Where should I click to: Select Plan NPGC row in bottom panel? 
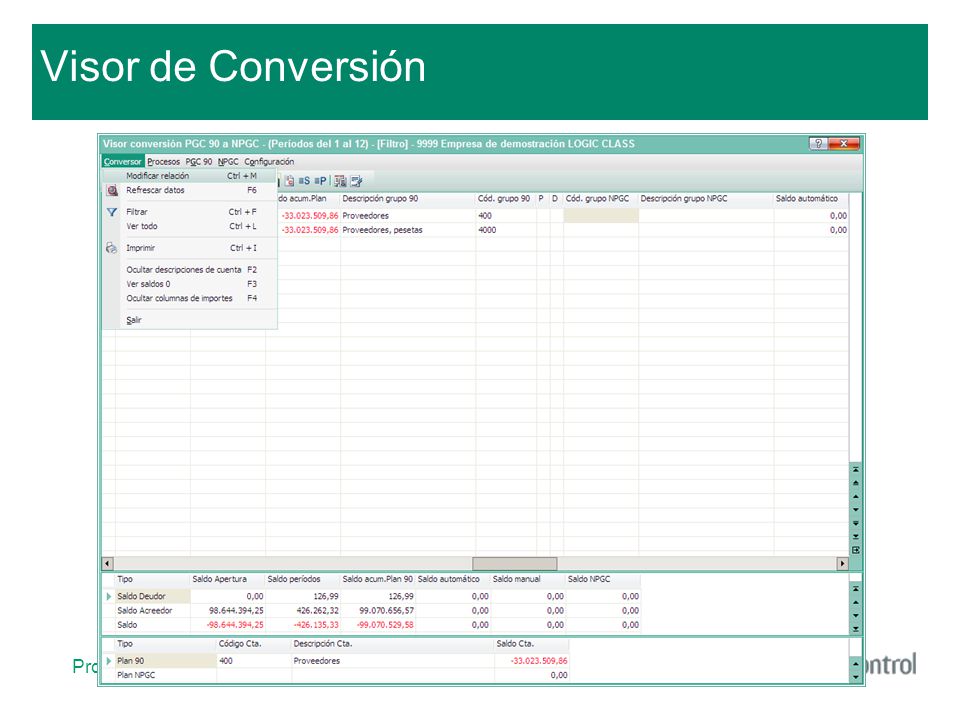click(x=336, y=675)
